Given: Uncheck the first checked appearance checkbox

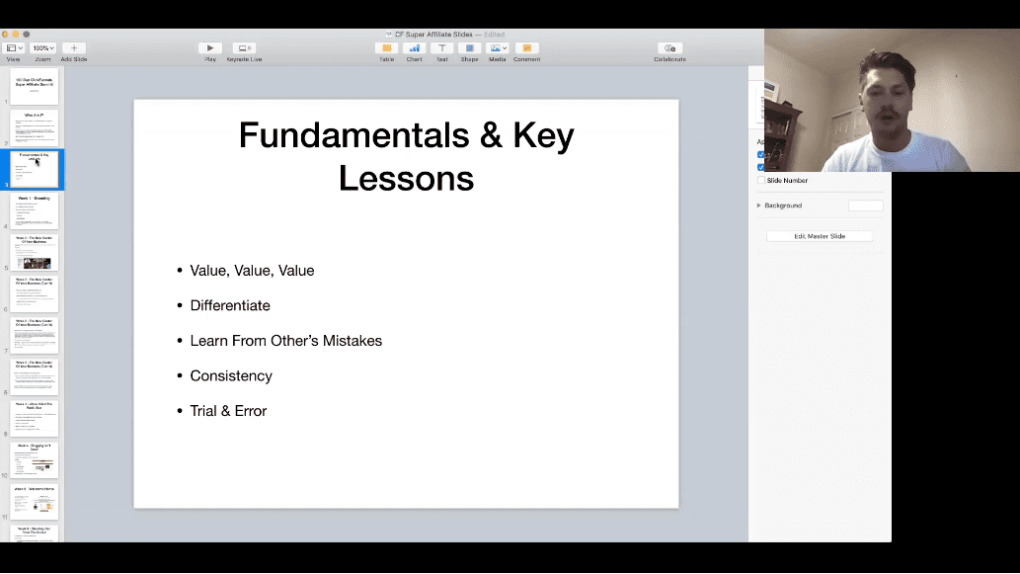Looking at the screenshot, I should point(761,155).
